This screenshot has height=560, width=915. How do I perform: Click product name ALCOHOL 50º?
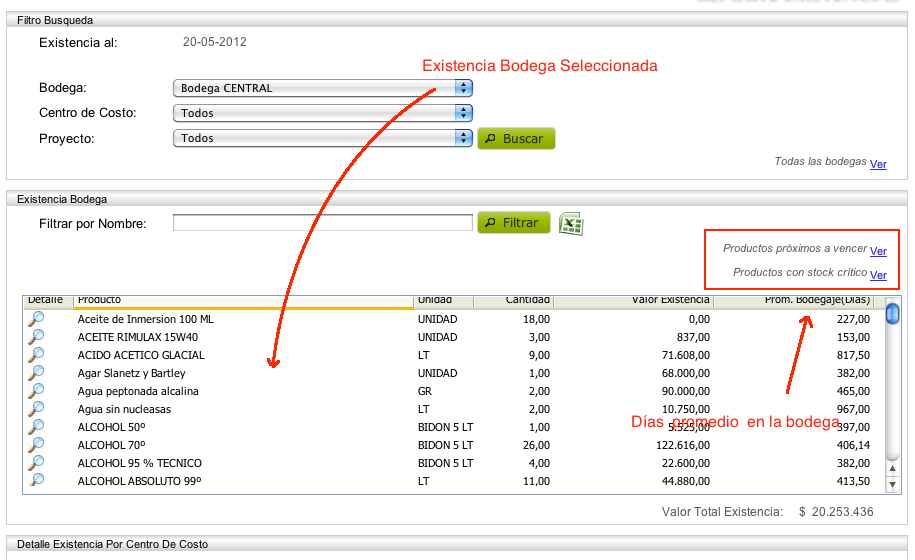click(x=111, y=428)
